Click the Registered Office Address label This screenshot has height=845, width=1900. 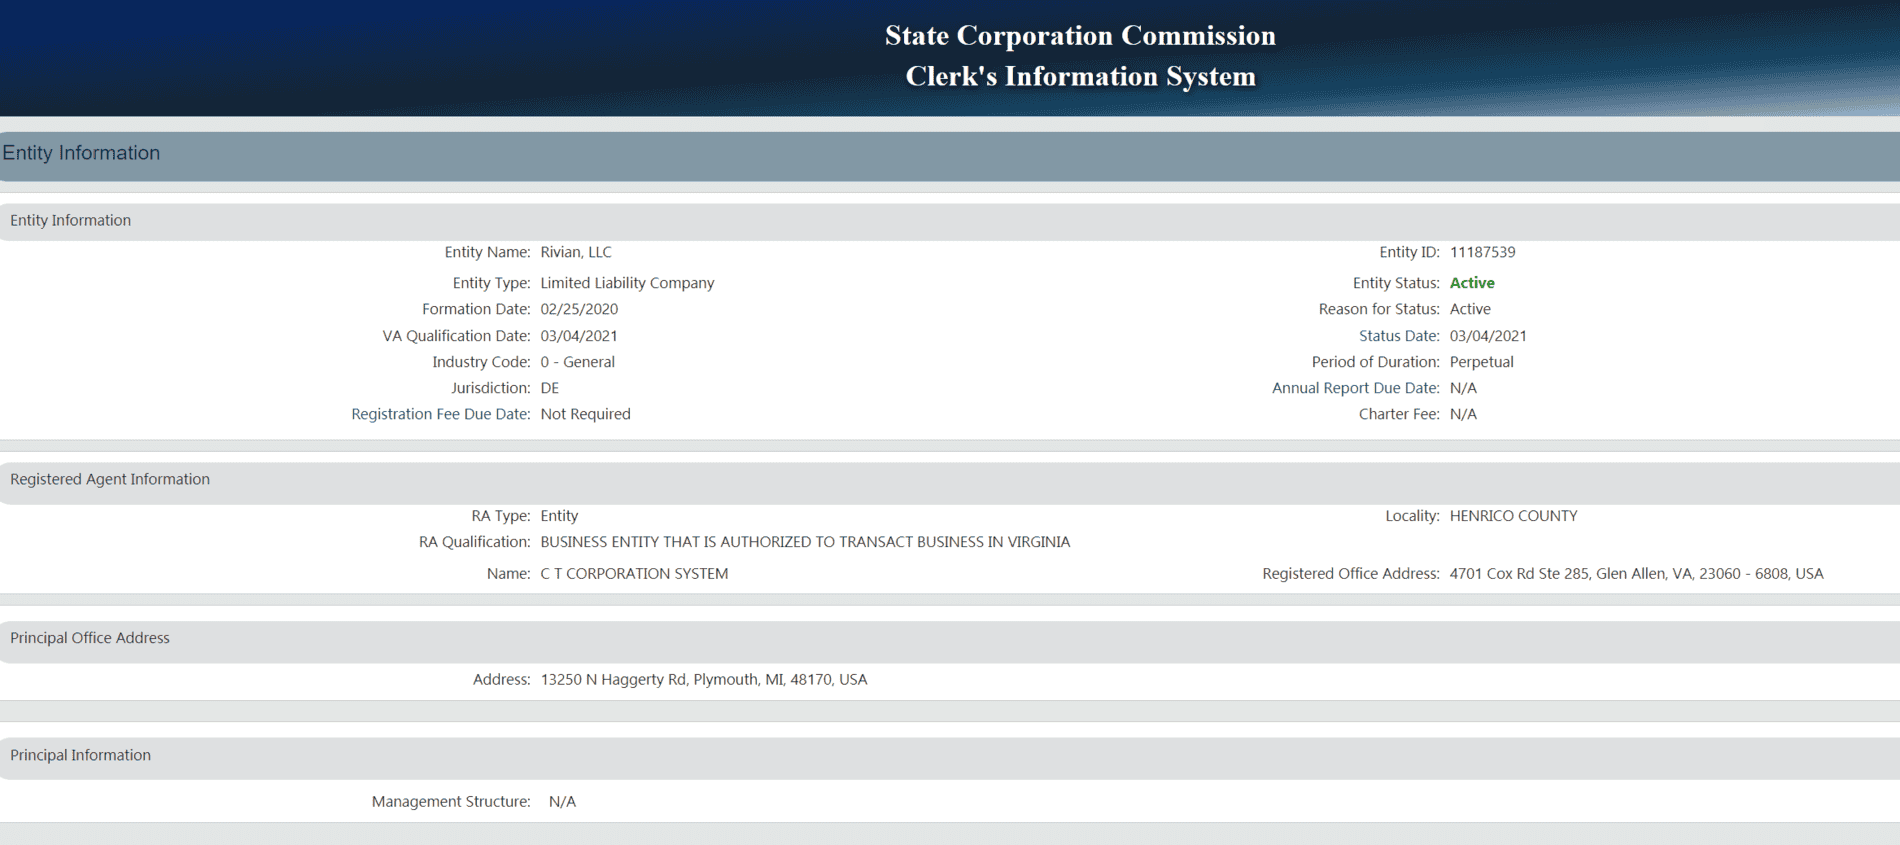1351,574
